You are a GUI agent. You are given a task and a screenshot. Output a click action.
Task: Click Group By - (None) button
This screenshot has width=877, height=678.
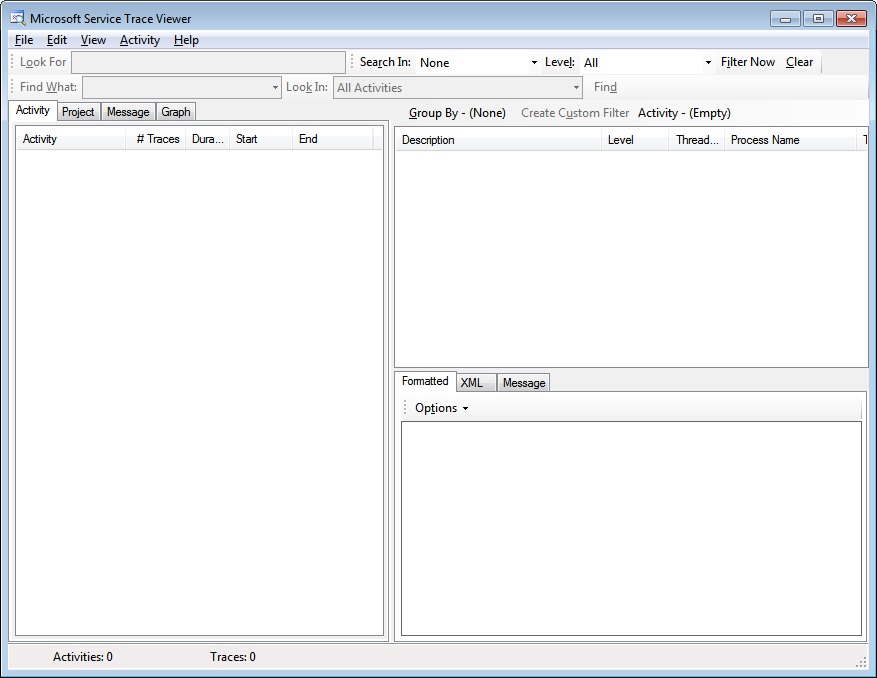click(457, 113)
